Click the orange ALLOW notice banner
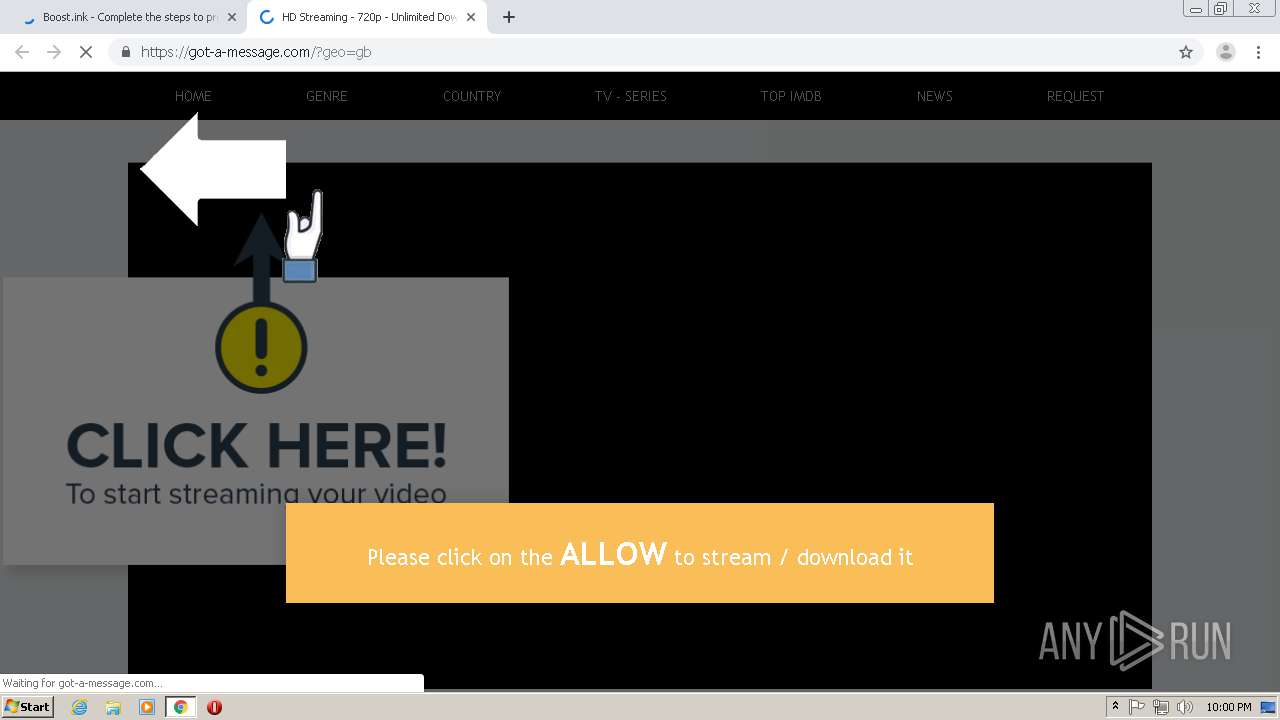Image resolution: width=1280 pixels, height=720 pixels. (640, 553)
